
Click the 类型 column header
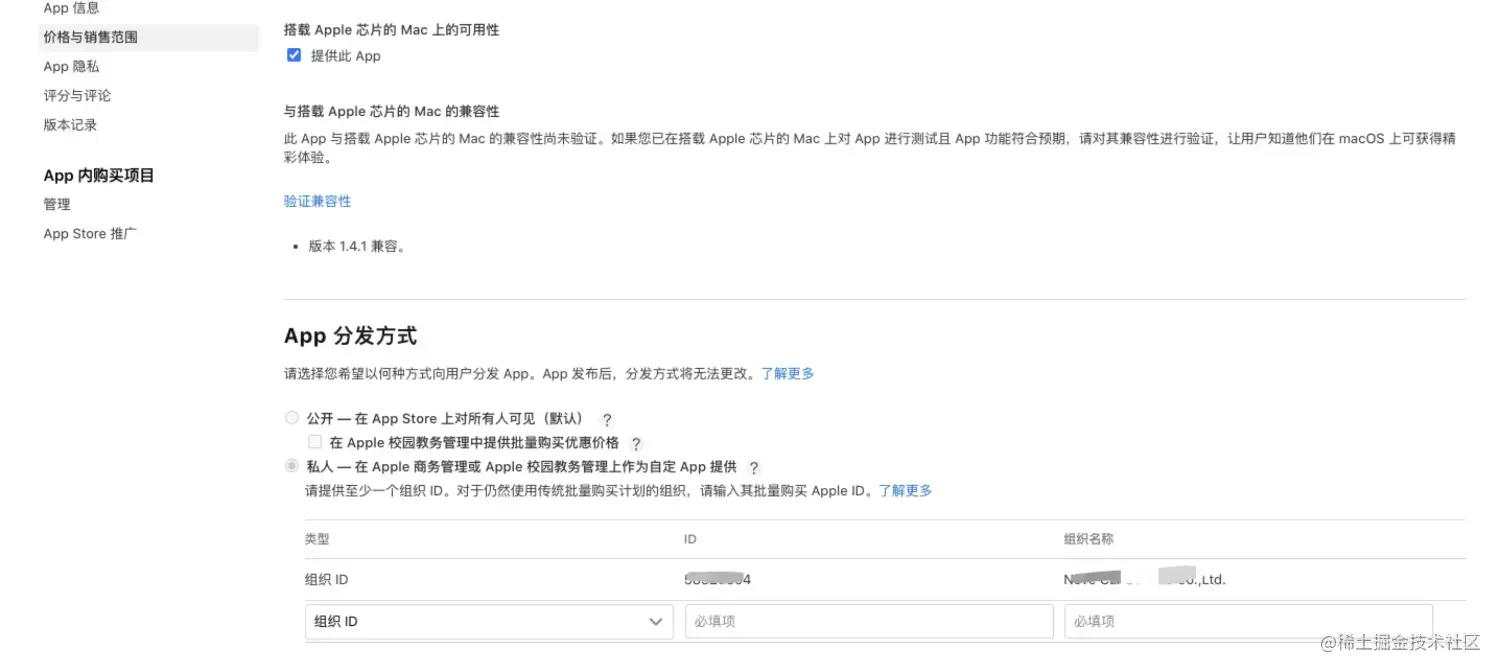(317, 539)
